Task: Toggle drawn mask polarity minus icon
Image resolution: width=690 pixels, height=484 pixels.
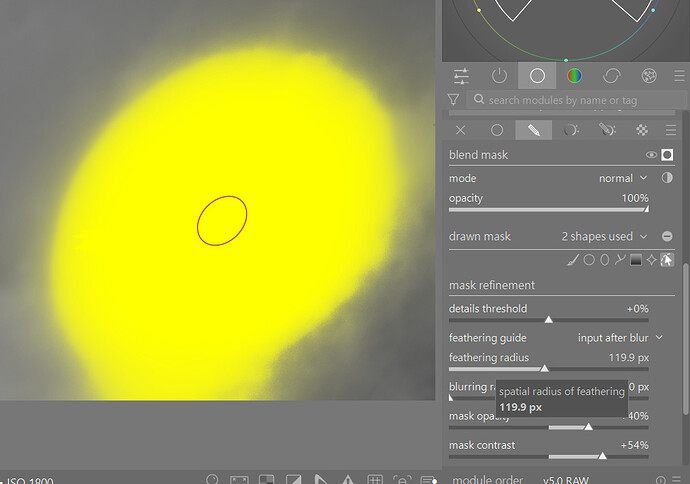Action: coord(667,236)
